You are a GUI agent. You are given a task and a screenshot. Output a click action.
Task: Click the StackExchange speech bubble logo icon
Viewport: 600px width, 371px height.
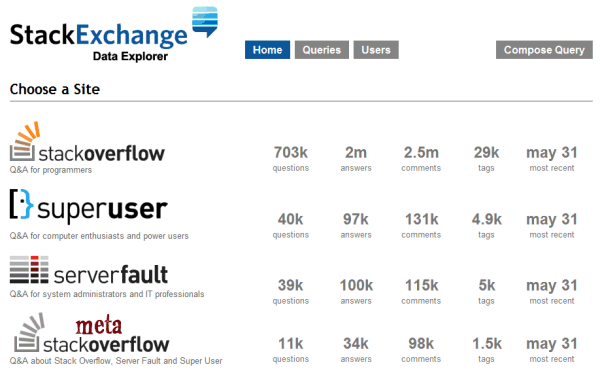(205, 22)
